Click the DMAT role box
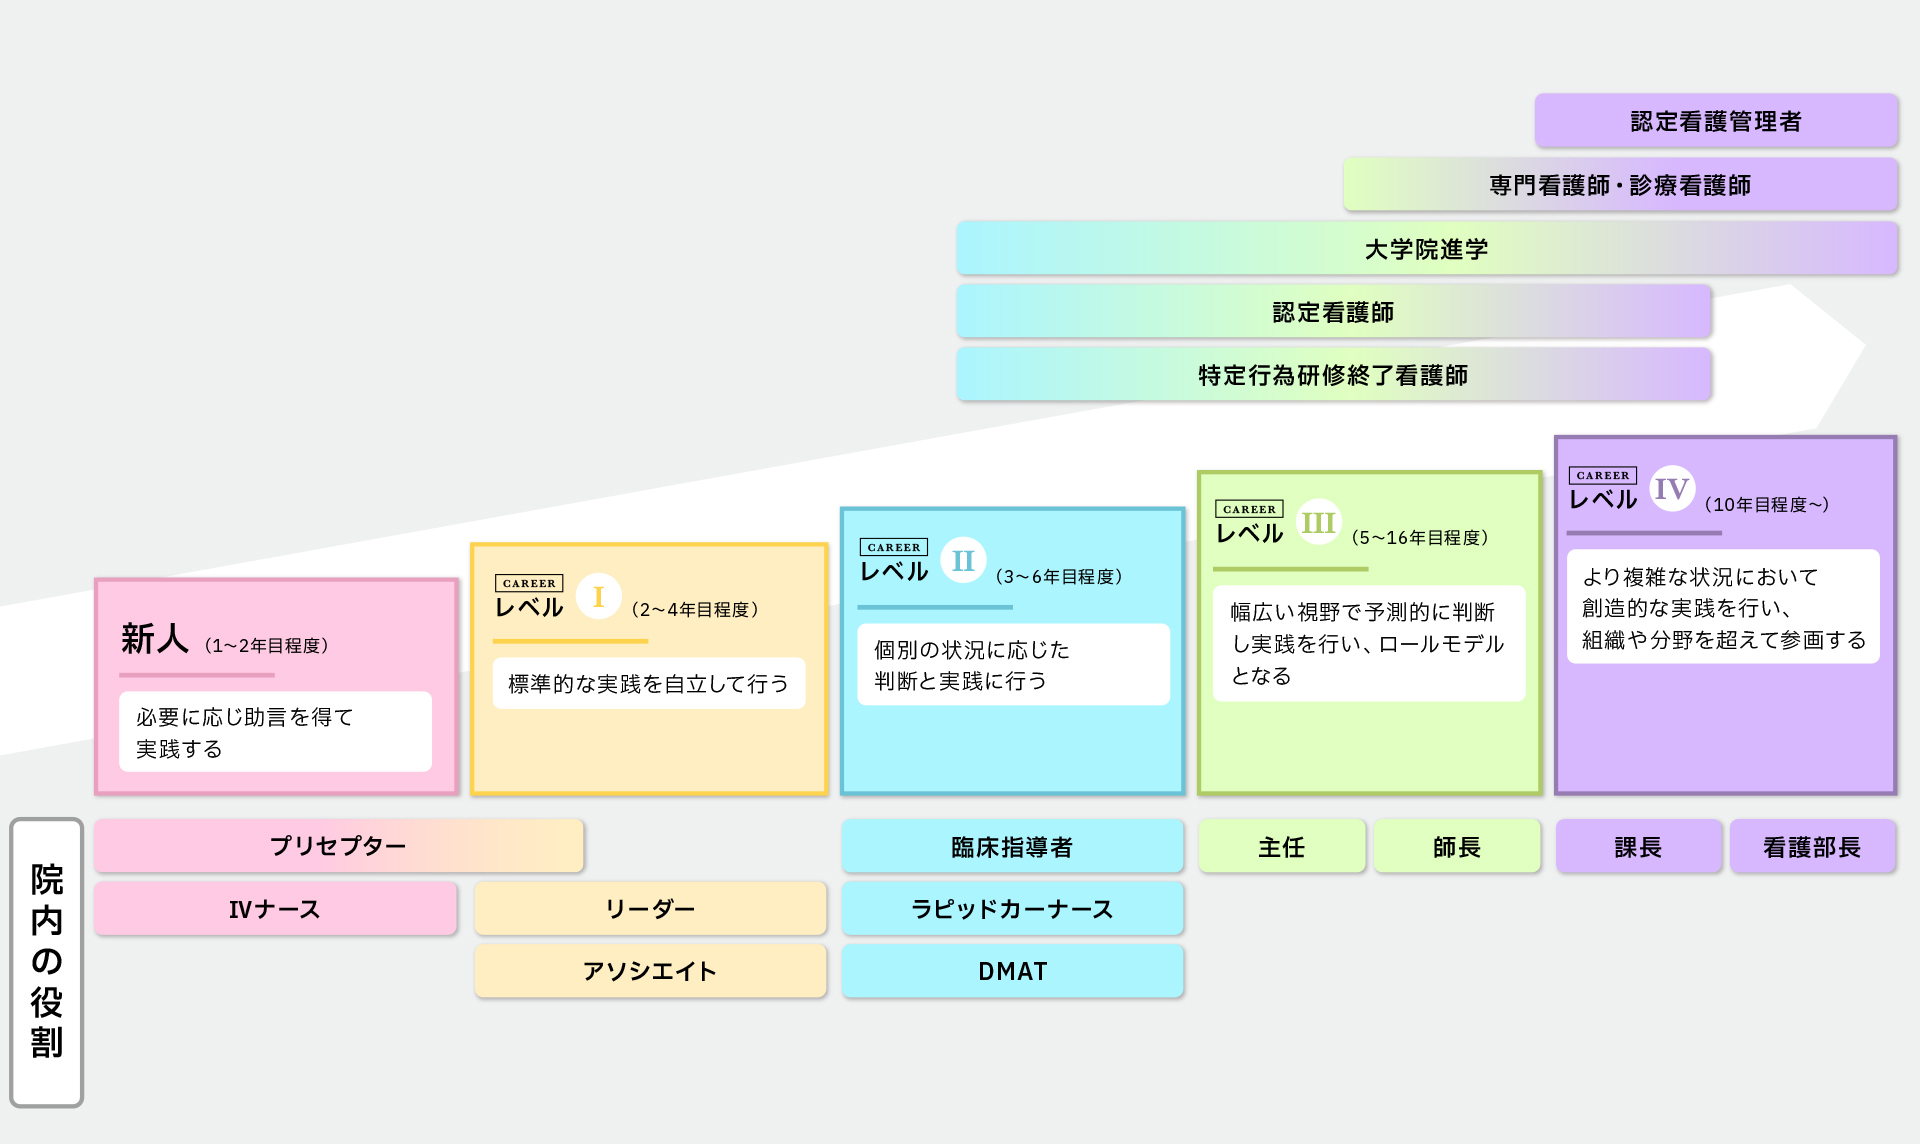1920x1144 pixels. click(1012, 971)
